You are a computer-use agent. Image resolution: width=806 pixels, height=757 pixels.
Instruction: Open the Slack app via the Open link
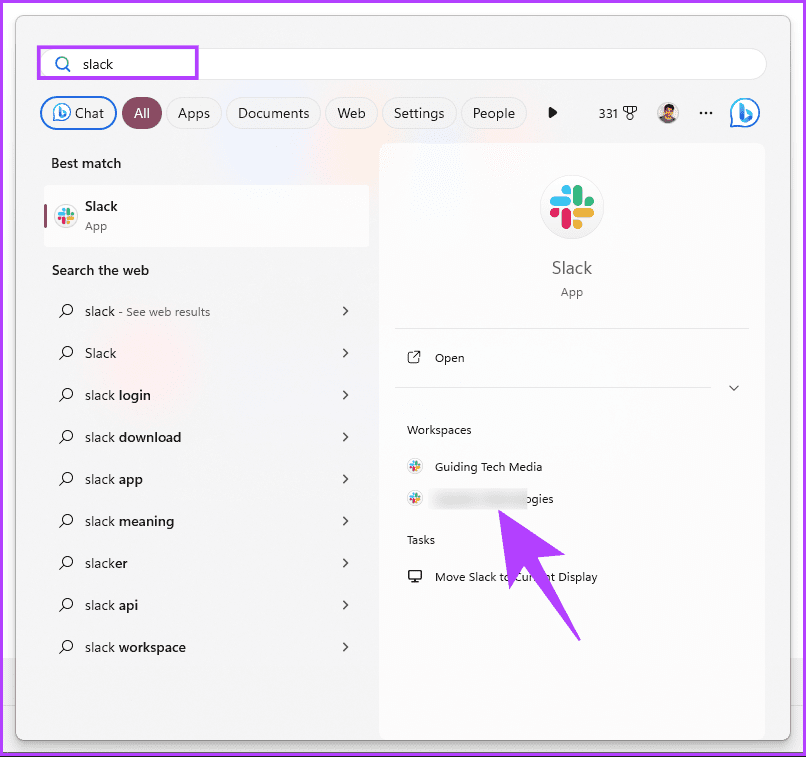[449, 357]
